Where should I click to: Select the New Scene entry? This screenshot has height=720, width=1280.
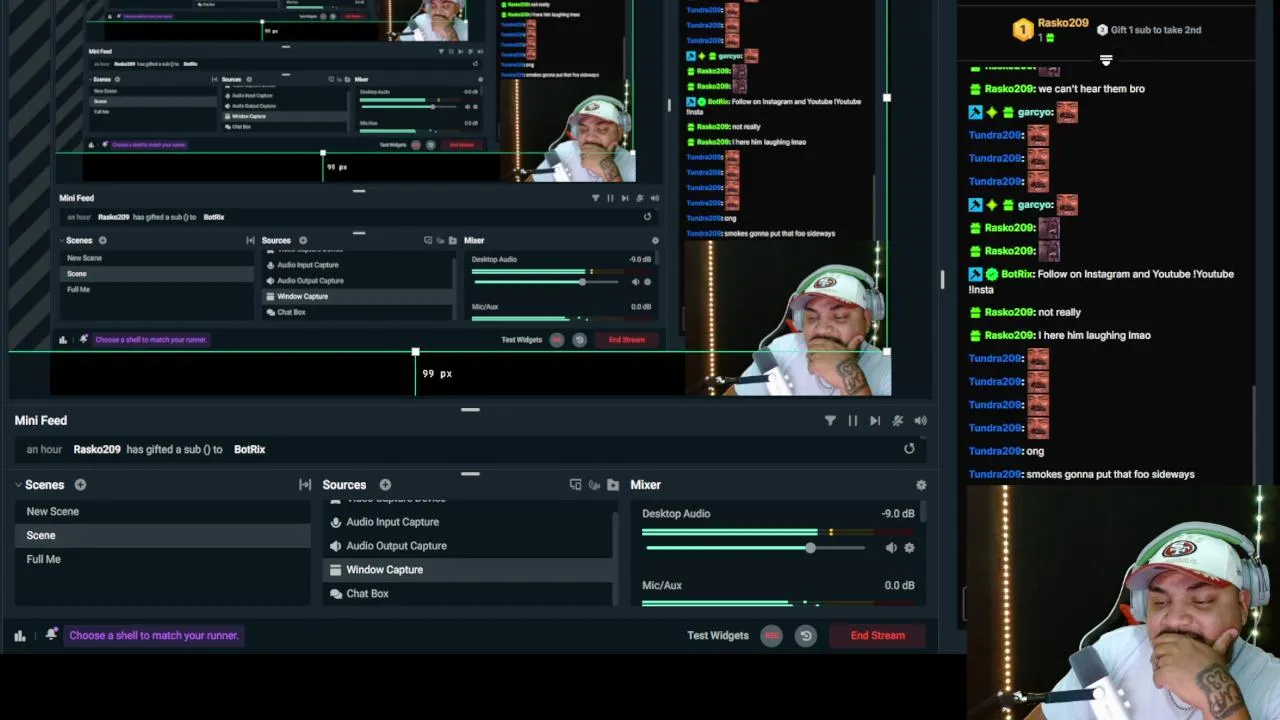[162, 511]
